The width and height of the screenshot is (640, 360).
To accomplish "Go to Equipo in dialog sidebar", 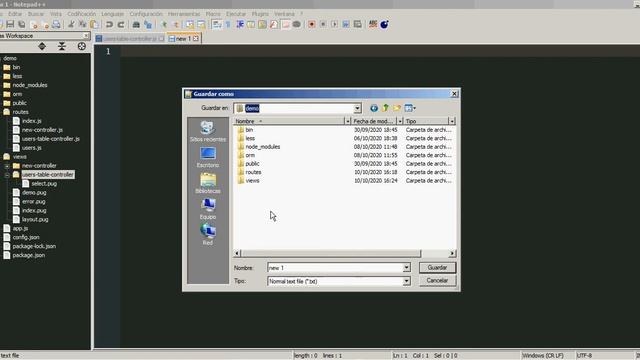I will (x=207, y=209).
